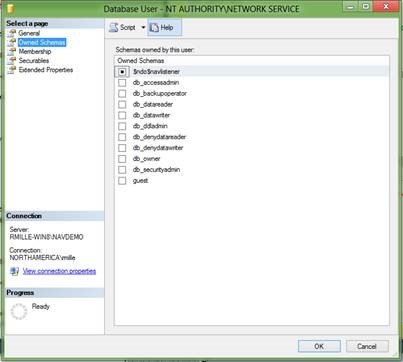This screenshot has height=362, width=403.
Task: Click the General page icon
Action: coord(12,33)
